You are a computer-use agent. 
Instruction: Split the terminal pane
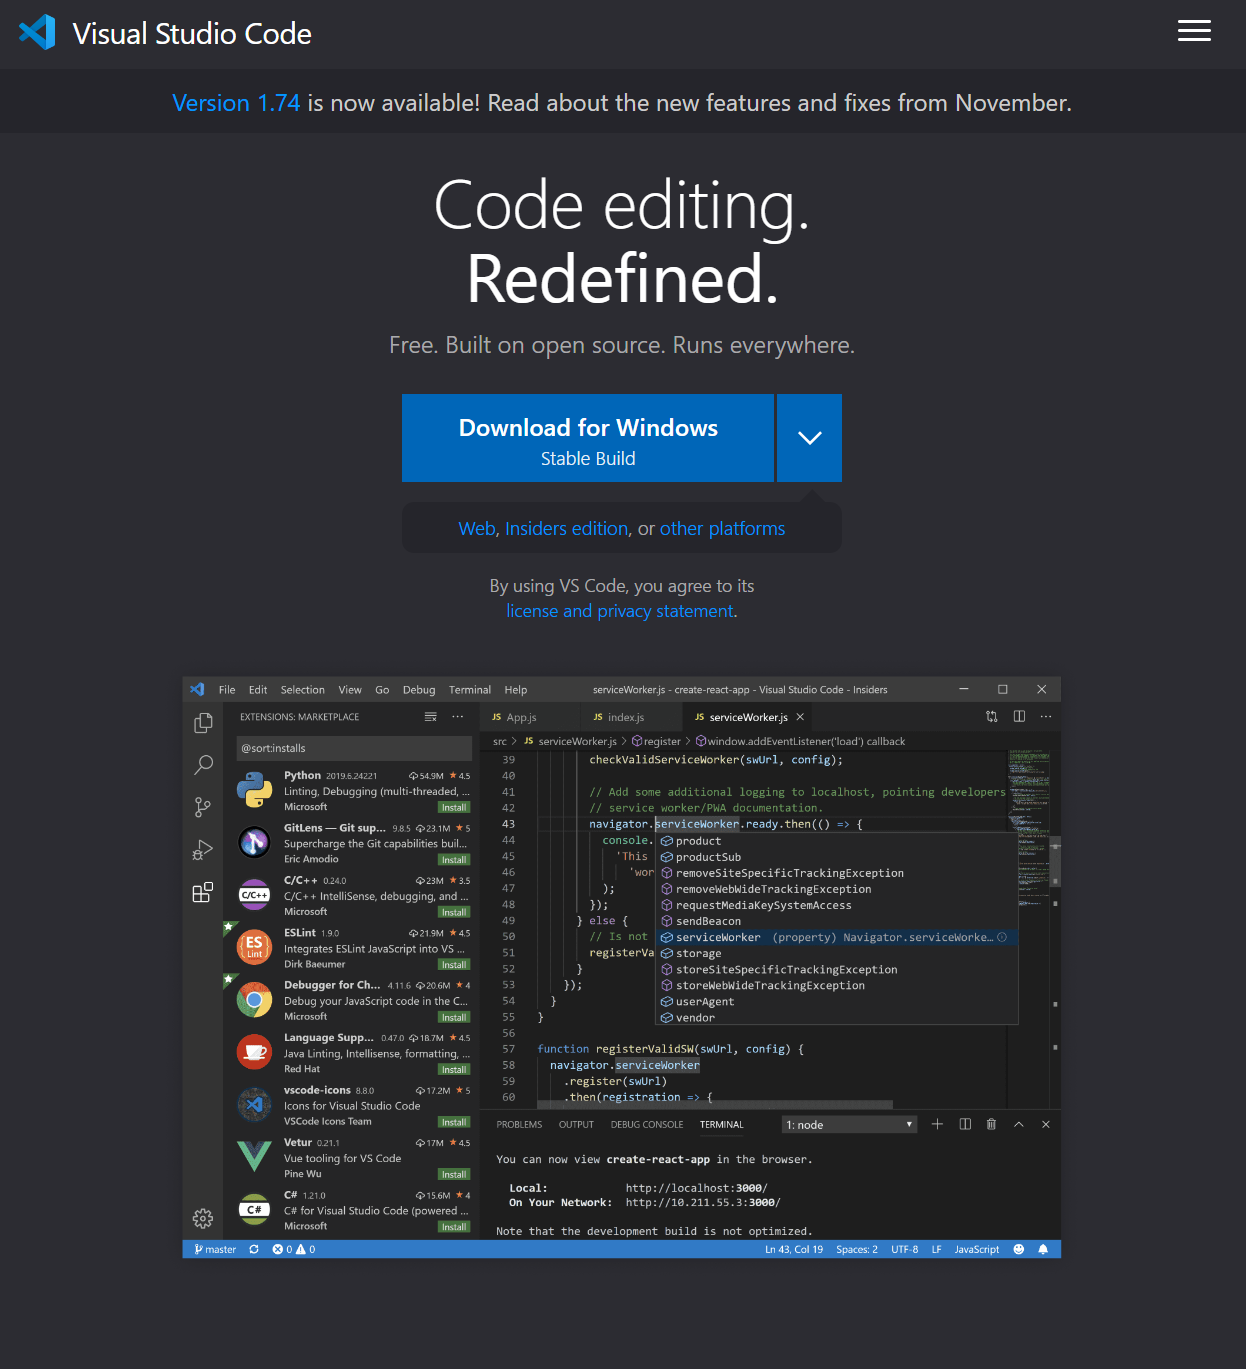tap(965, 1124)
